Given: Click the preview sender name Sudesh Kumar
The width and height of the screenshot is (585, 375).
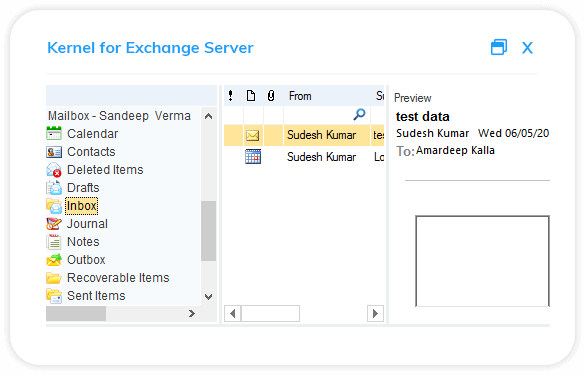Looking at the screenshot, I should tap(432, 133).
